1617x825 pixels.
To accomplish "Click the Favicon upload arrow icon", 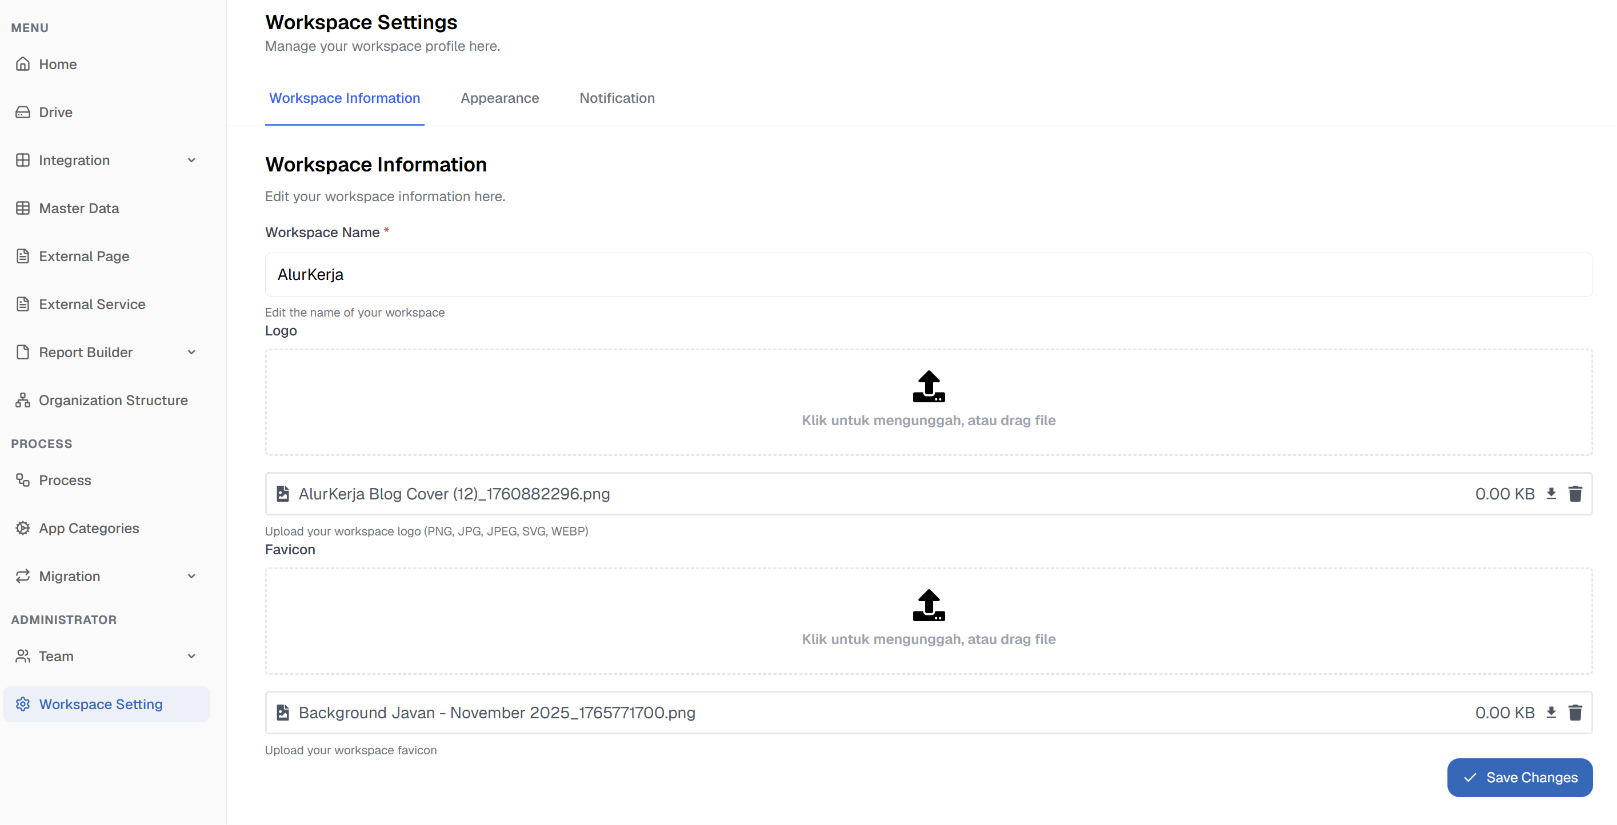I will [929, 605].
